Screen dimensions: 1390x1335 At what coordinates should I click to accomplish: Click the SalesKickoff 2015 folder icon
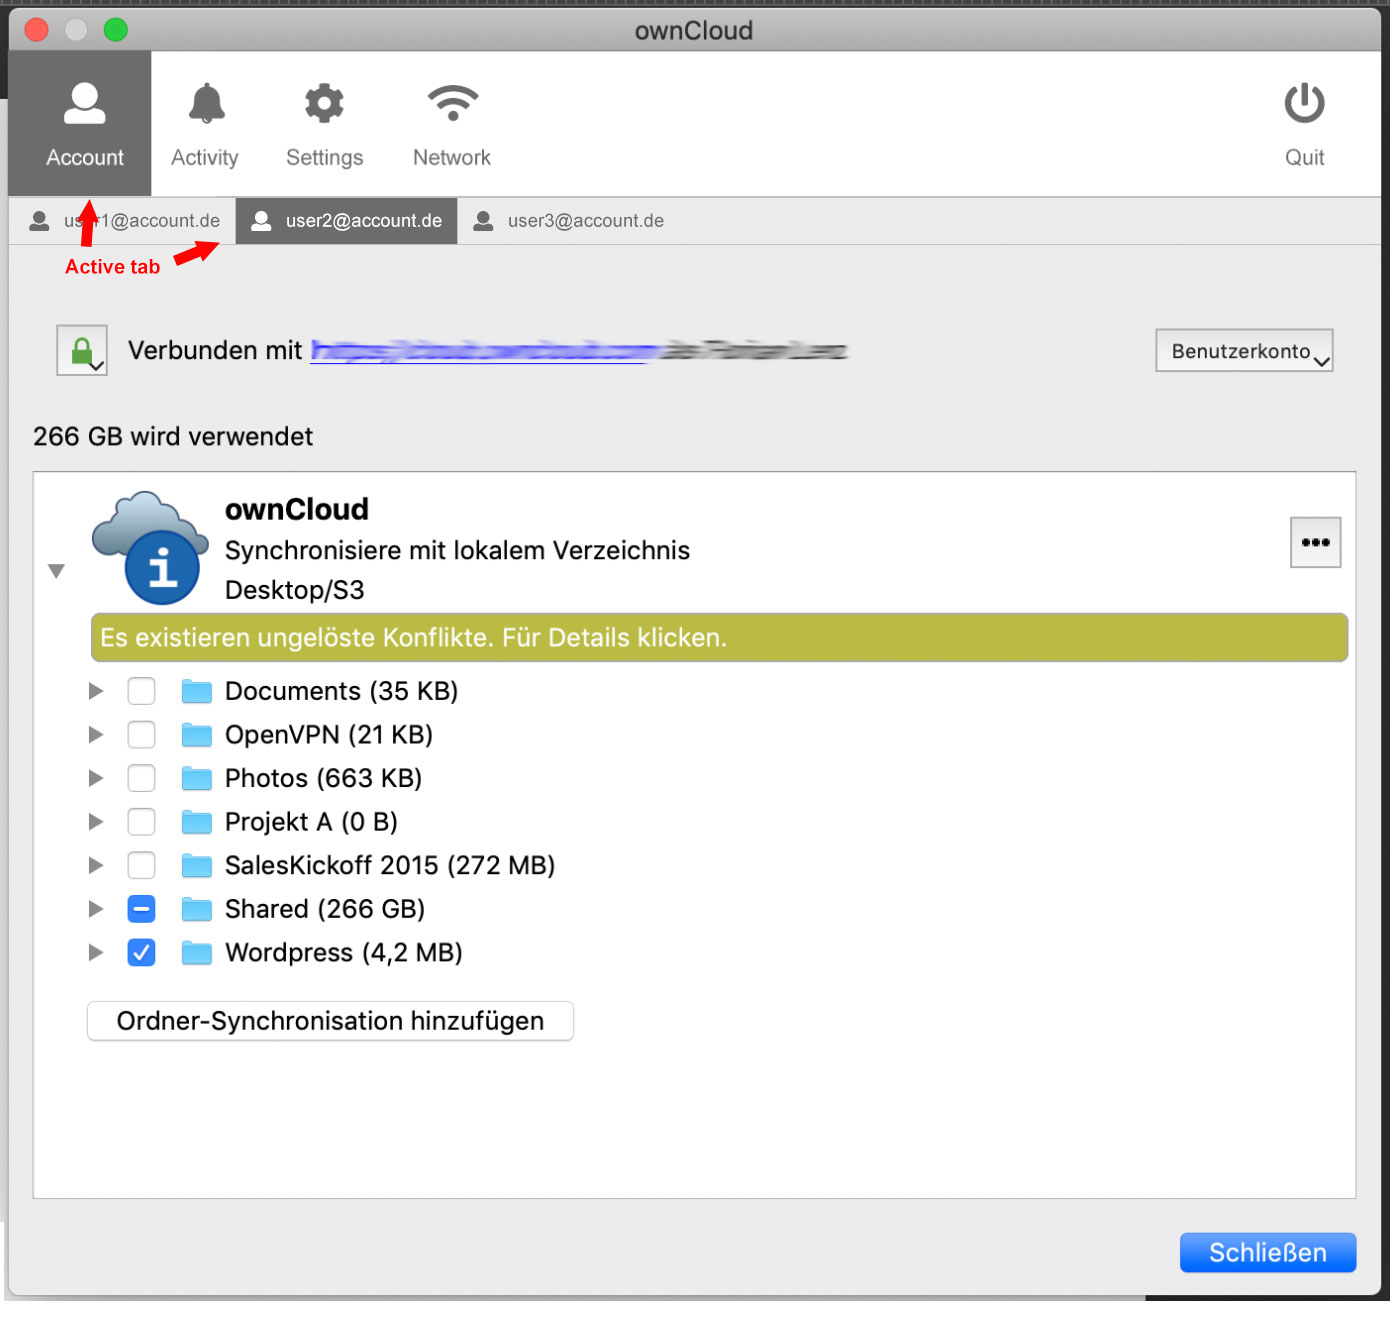tap(197, 865)
